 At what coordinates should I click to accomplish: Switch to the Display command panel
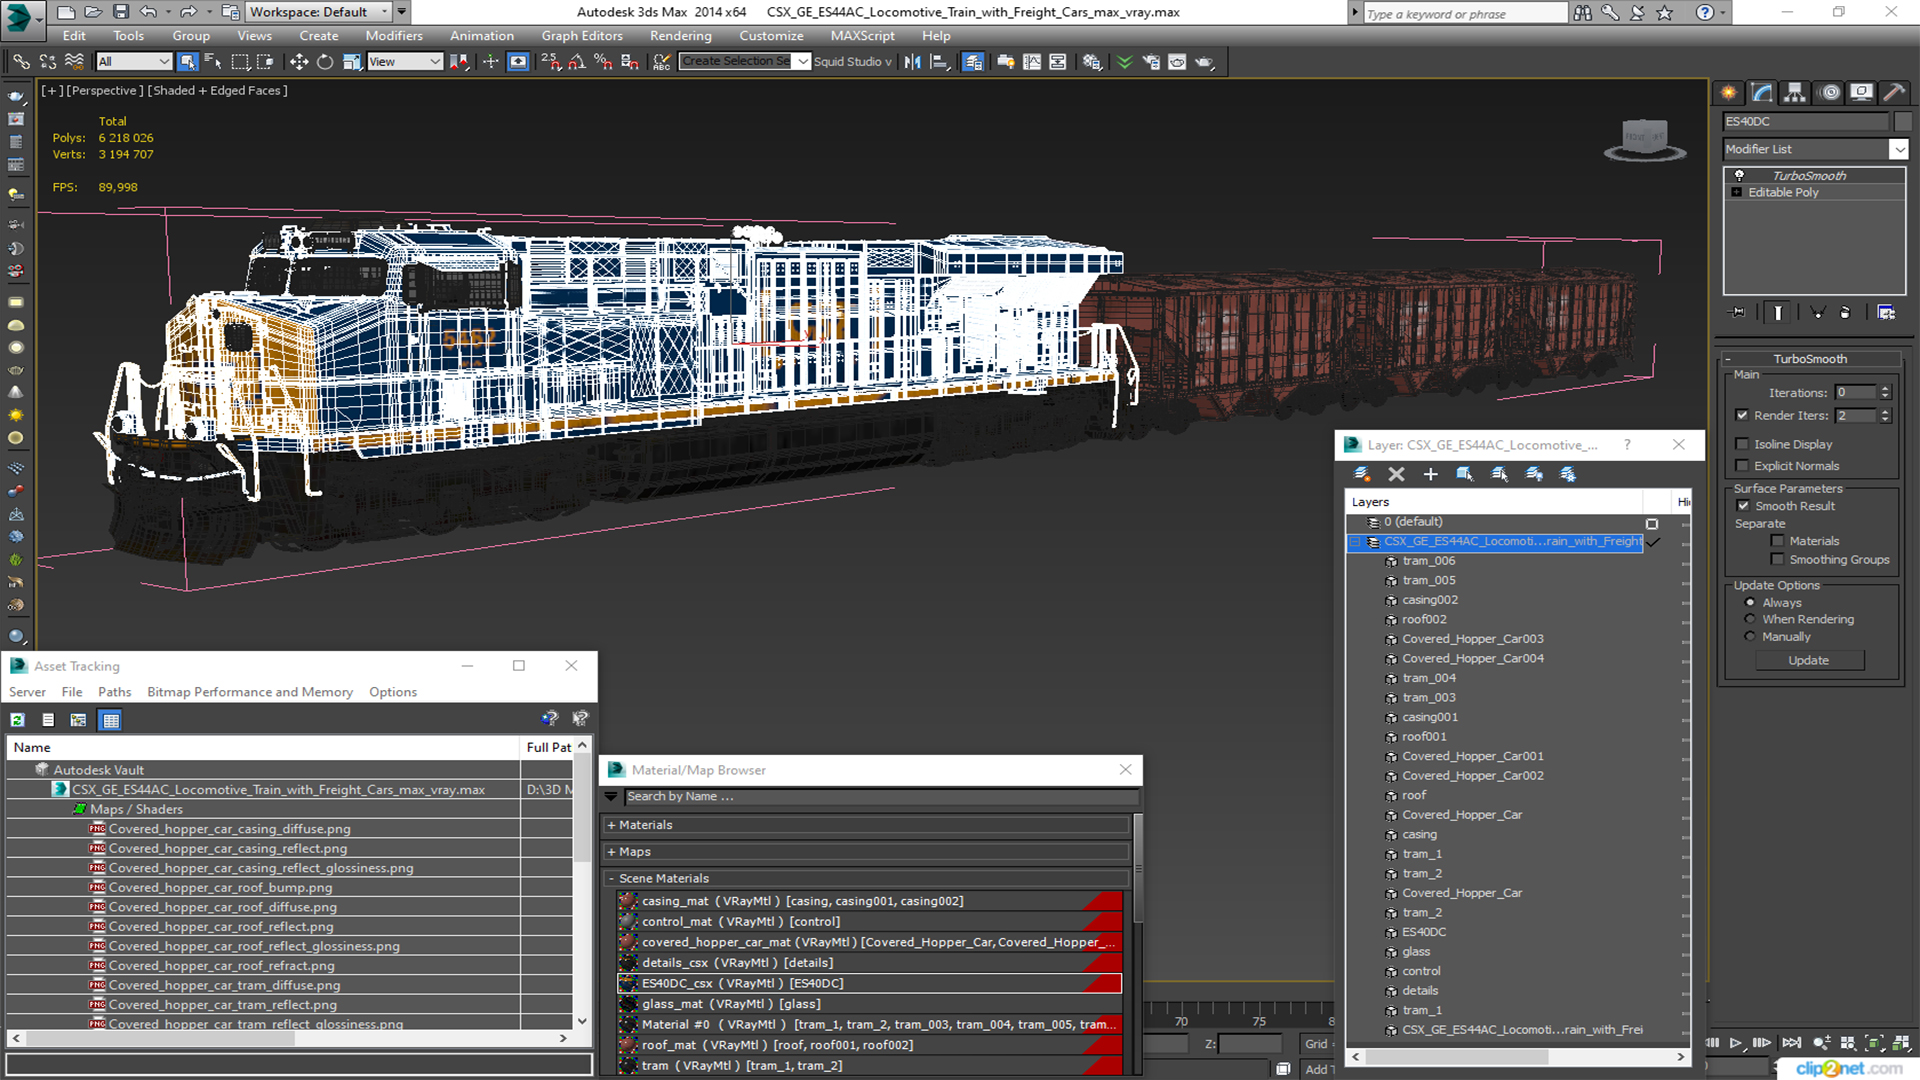[1861, 93]
